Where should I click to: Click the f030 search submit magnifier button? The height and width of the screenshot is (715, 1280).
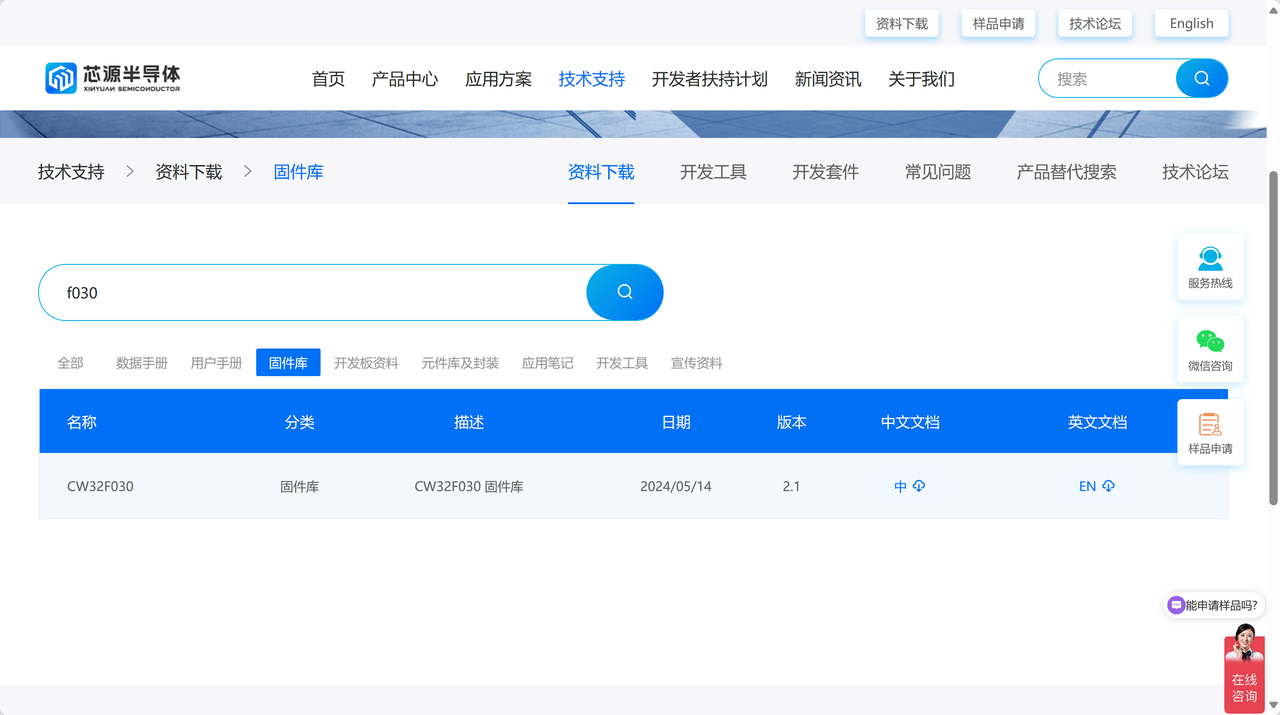625,292
